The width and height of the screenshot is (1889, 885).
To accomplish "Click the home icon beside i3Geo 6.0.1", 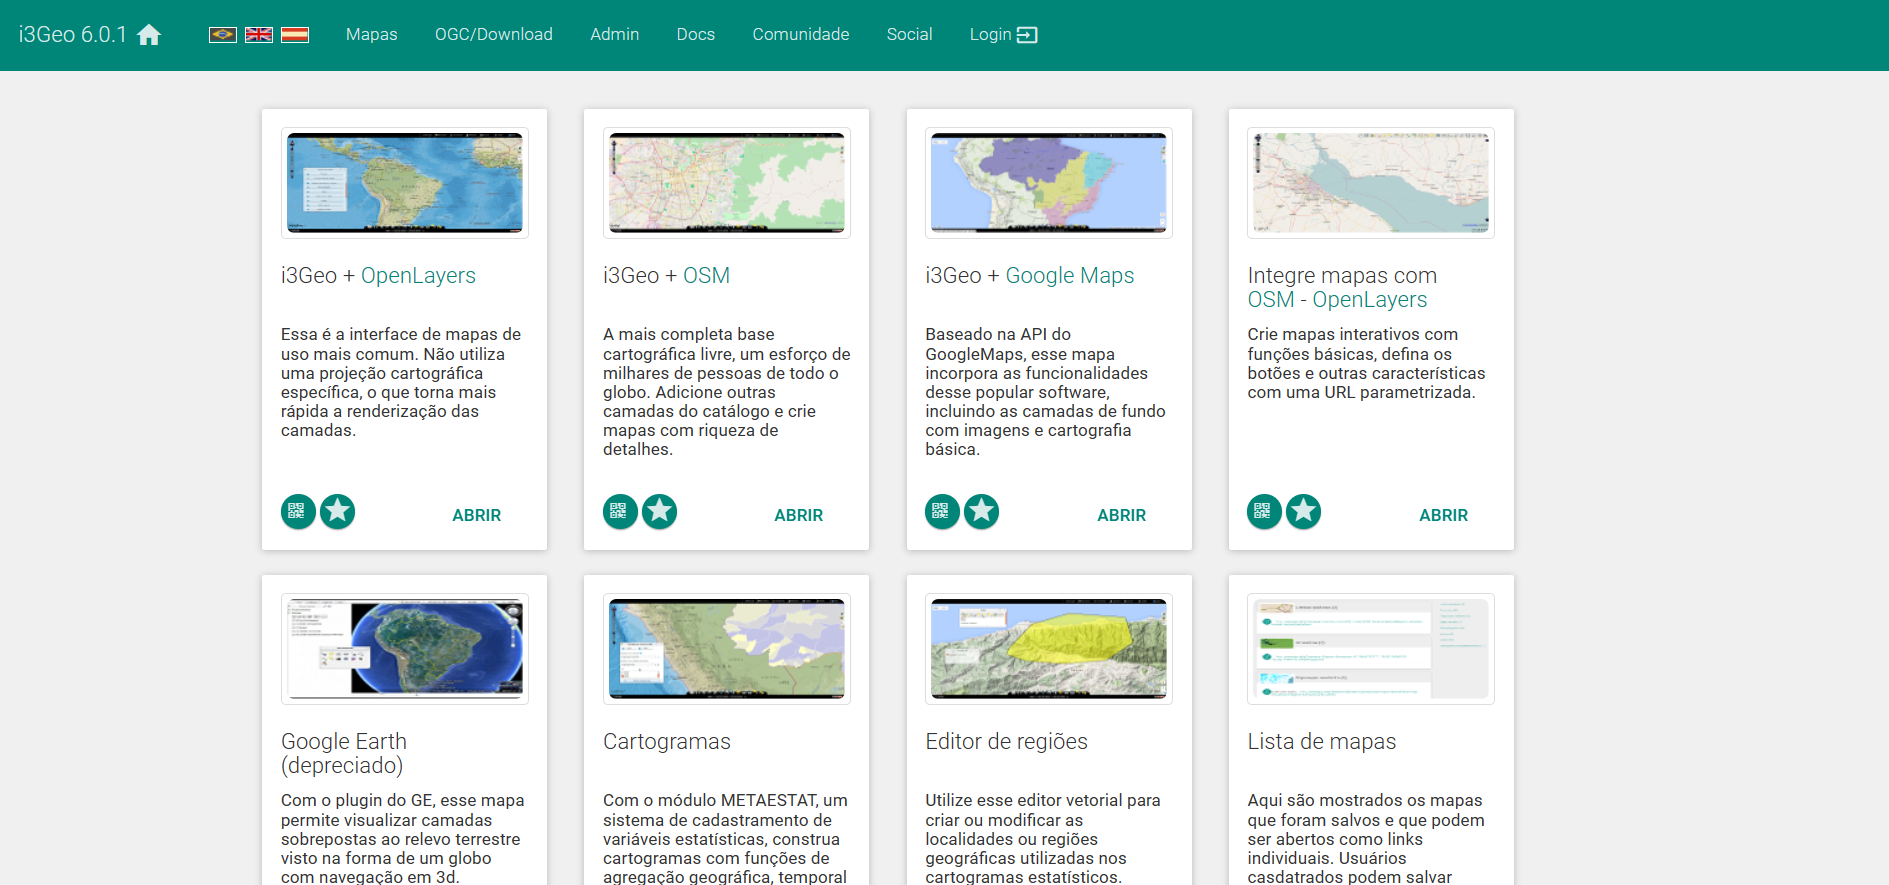I will (x=149, y=35).
